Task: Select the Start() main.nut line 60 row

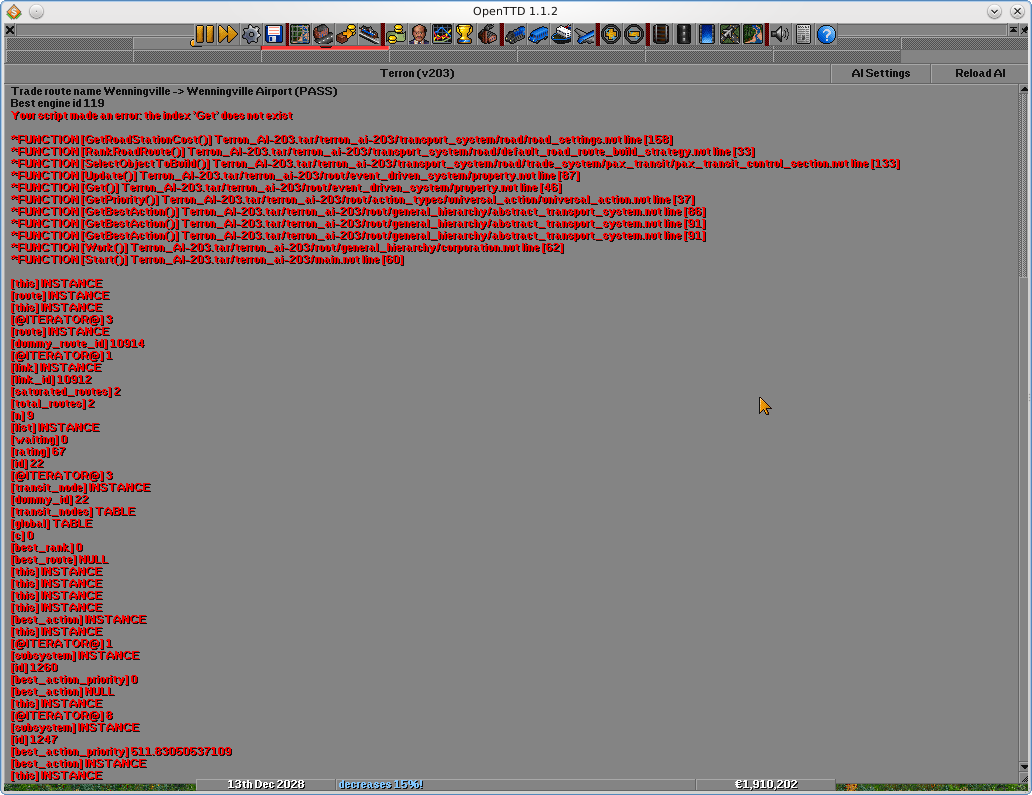Action: tap(208, 260)
